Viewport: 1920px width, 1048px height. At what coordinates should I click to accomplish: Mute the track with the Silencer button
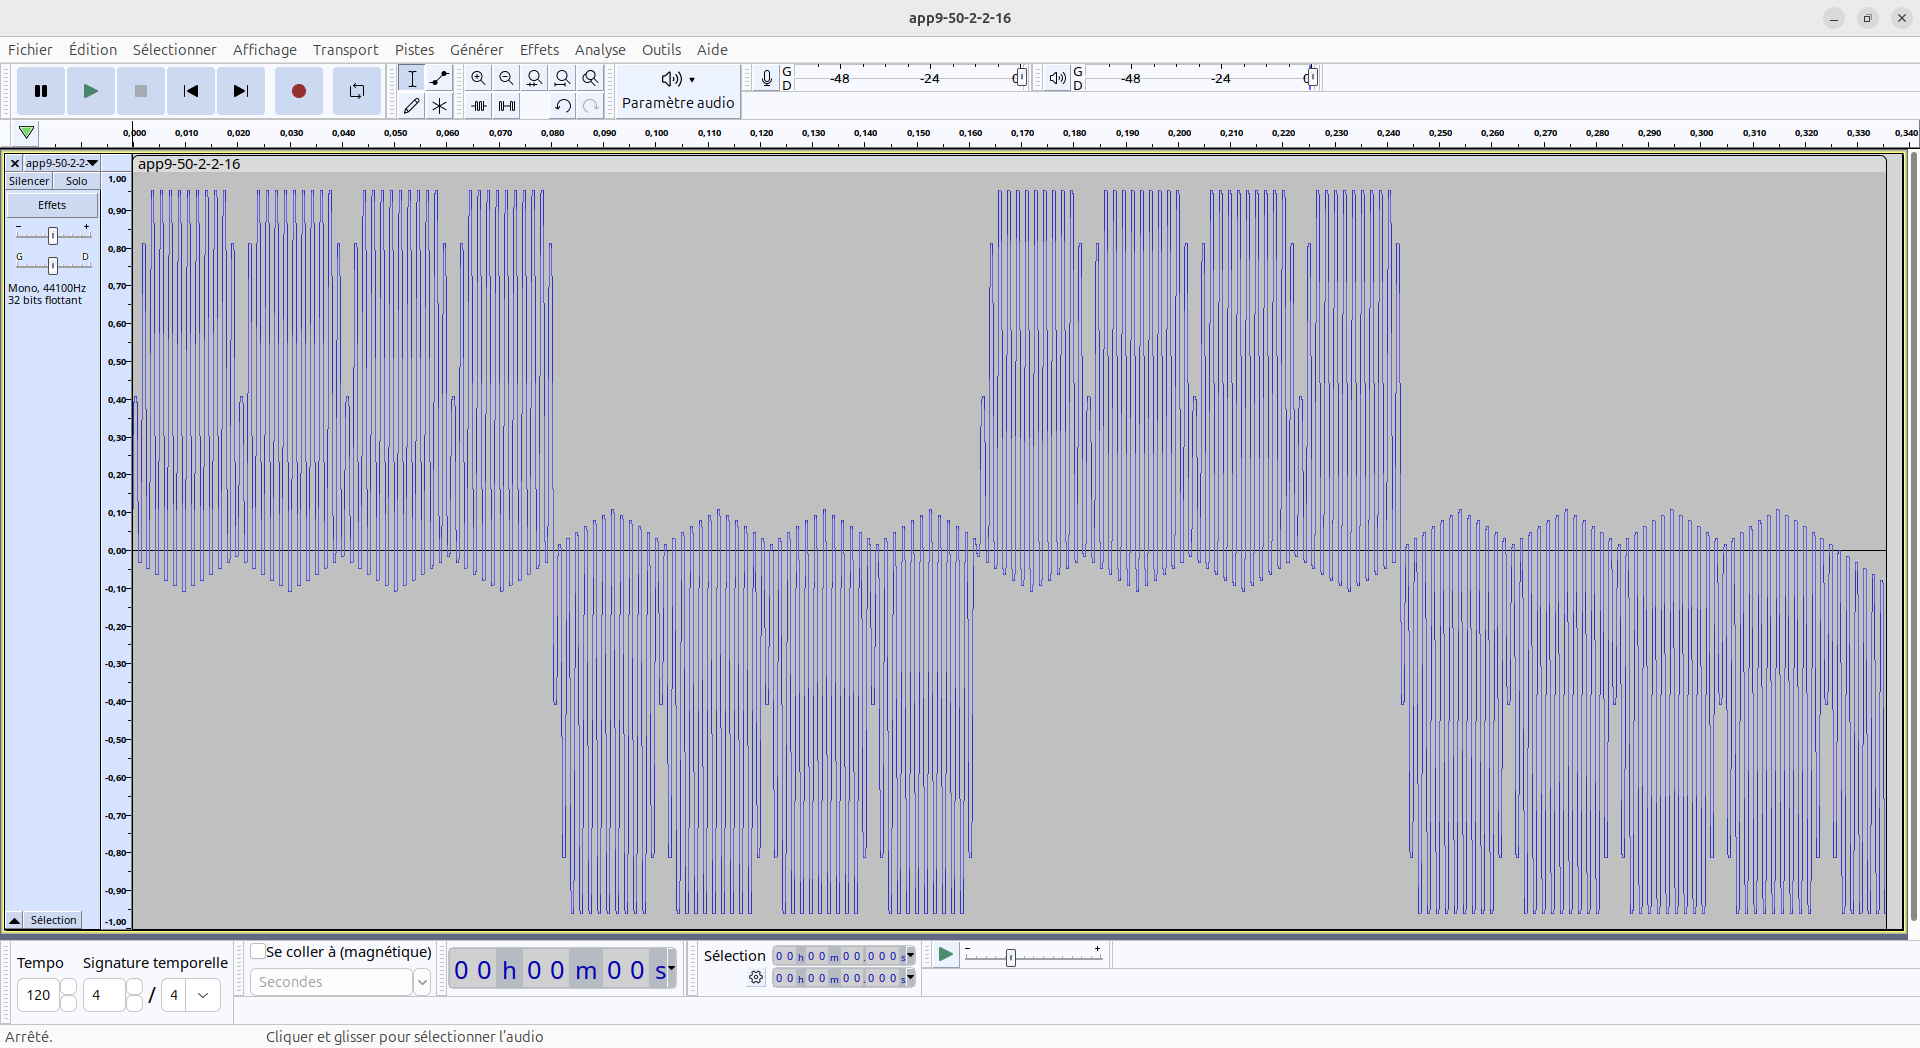tap(29, 181)
